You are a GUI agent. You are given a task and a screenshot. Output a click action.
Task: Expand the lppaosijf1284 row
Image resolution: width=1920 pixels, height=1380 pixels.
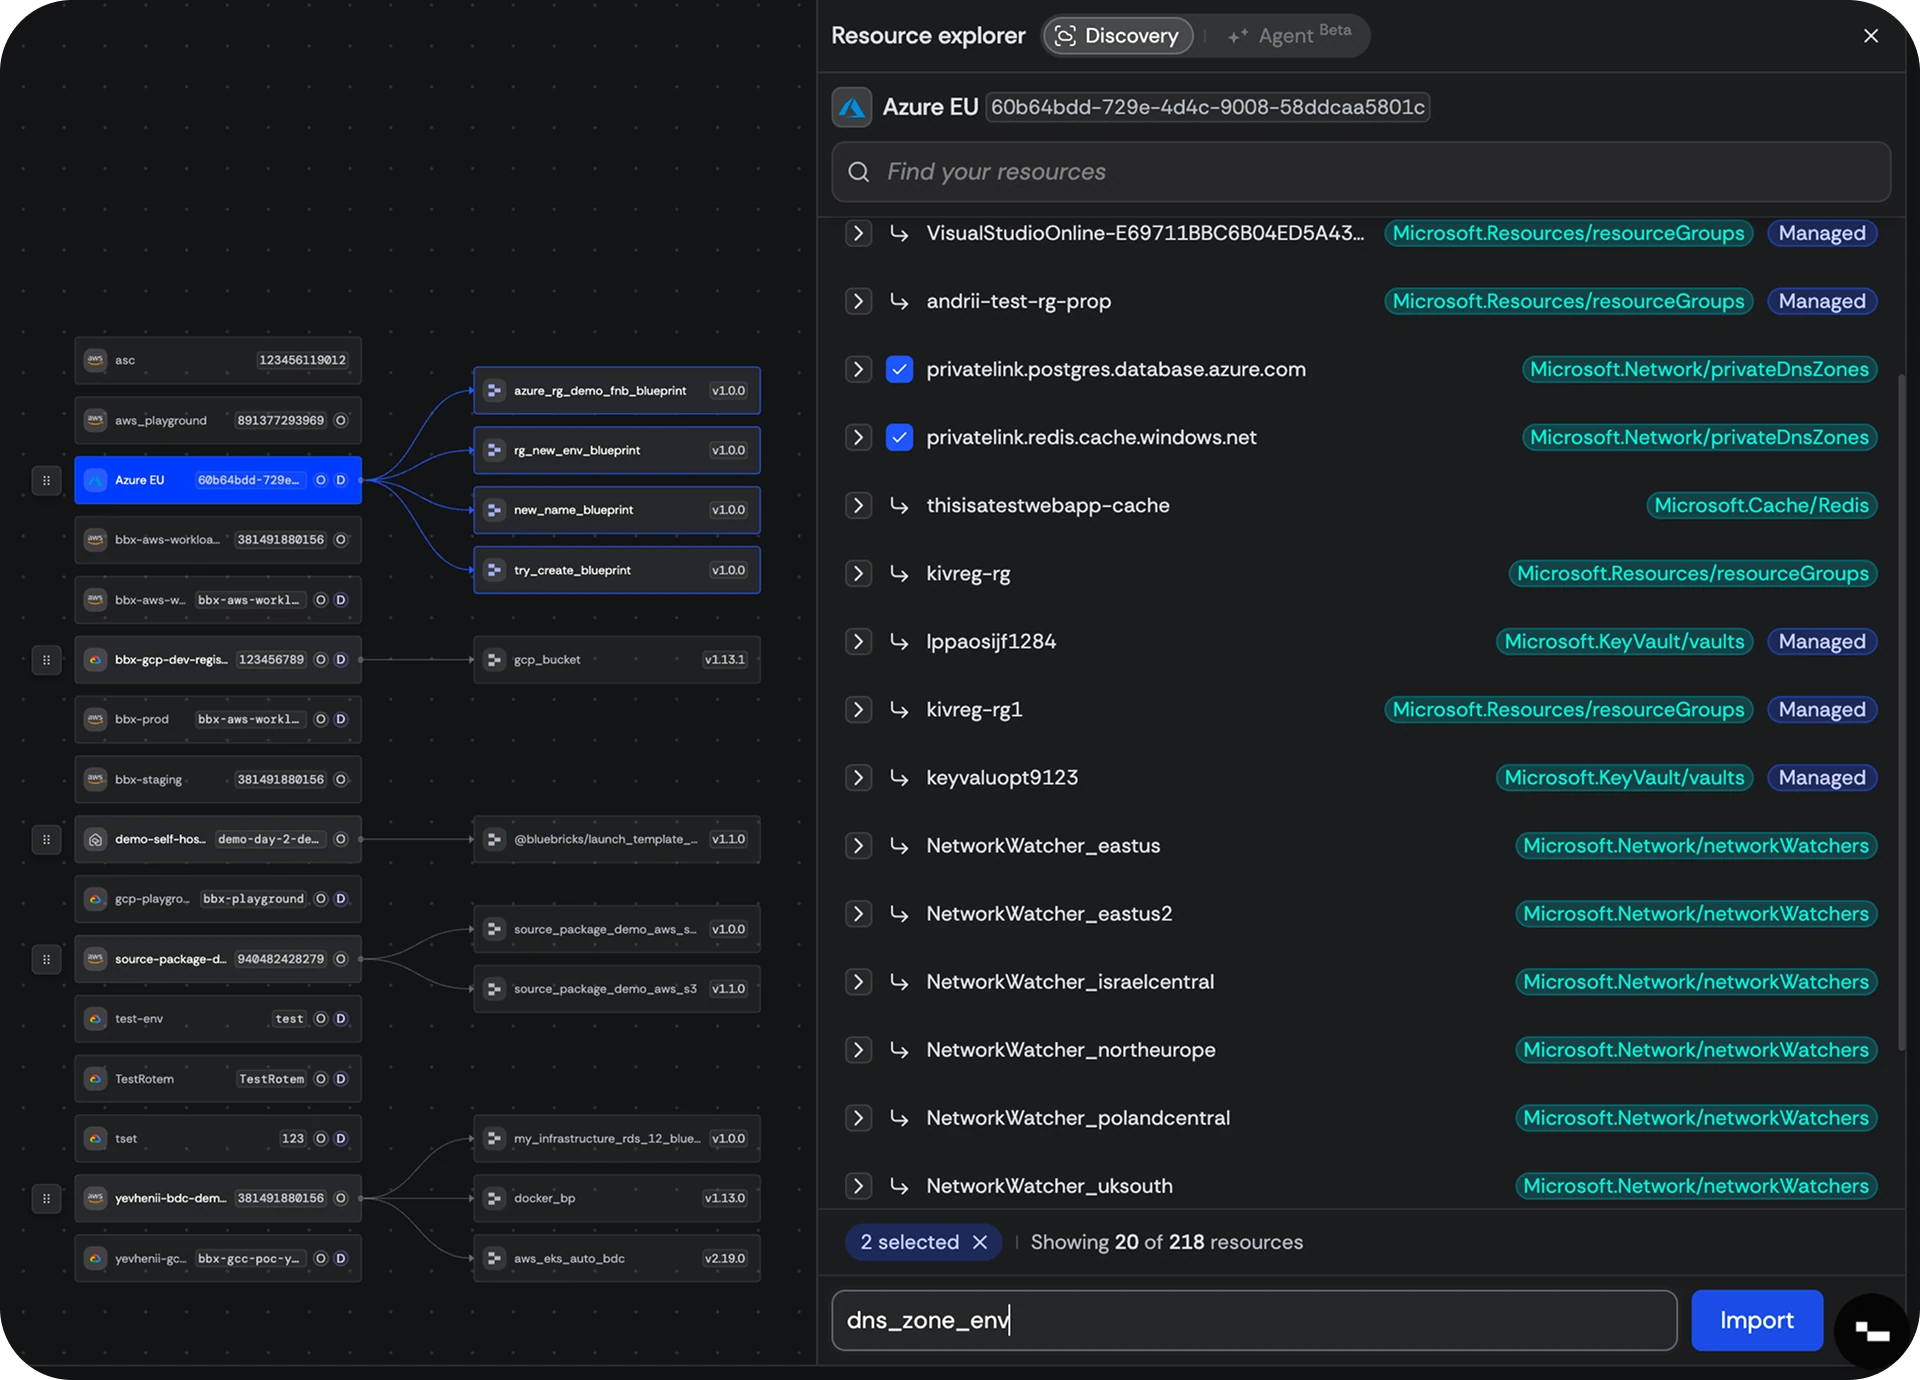point(858,642)
